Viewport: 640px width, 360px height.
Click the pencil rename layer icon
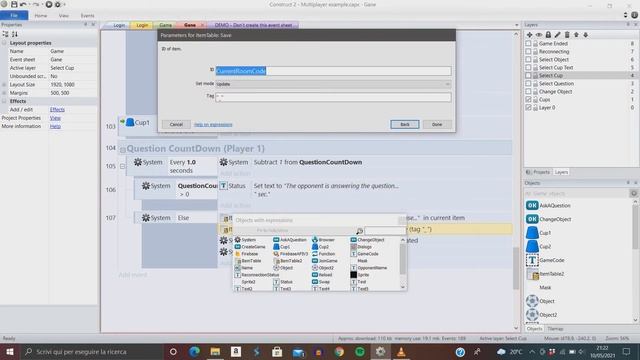[558, 35]
